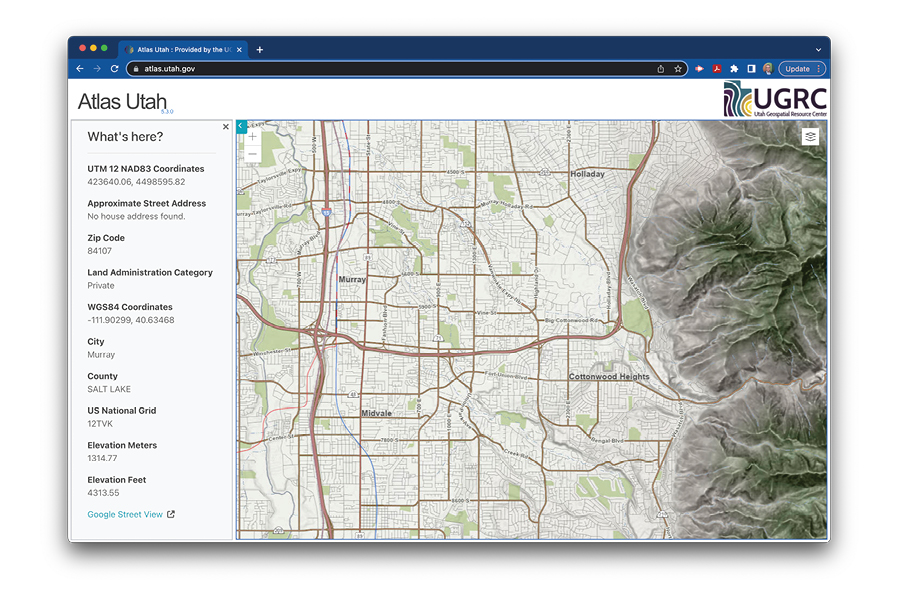Select the WGS84 value -111.90299, 40.63468
This screenshot has width=900, height=600.
131,320
